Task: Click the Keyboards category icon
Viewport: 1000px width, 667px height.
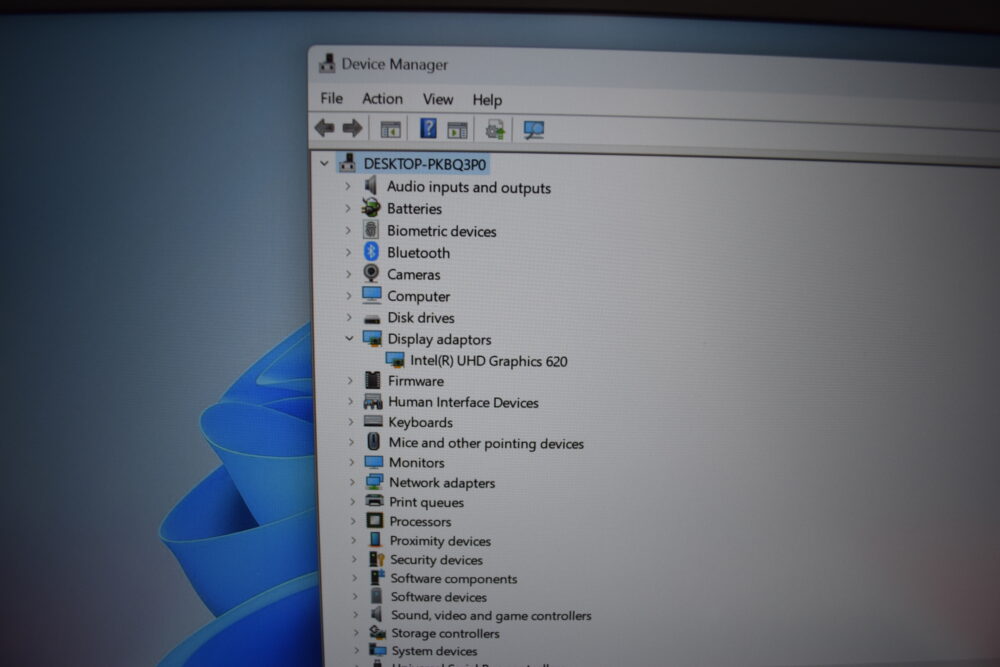Action: coord(373,421)
